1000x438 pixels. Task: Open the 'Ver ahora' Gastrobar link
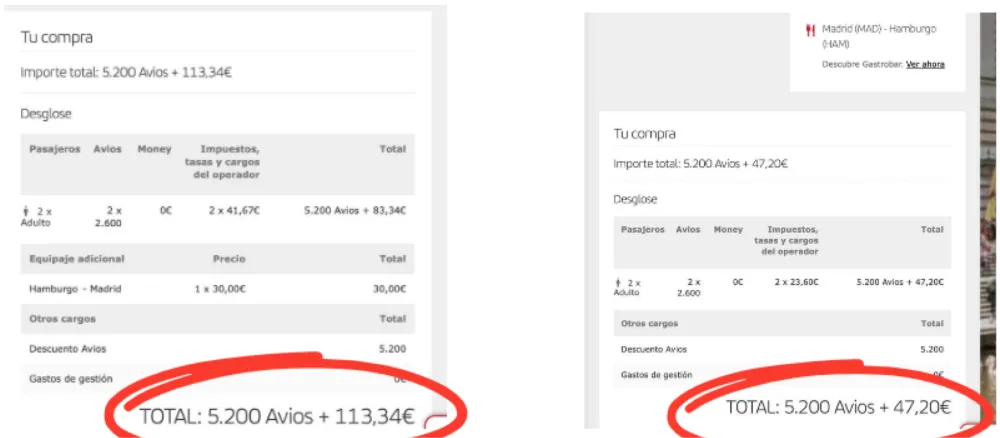[925, 64]
